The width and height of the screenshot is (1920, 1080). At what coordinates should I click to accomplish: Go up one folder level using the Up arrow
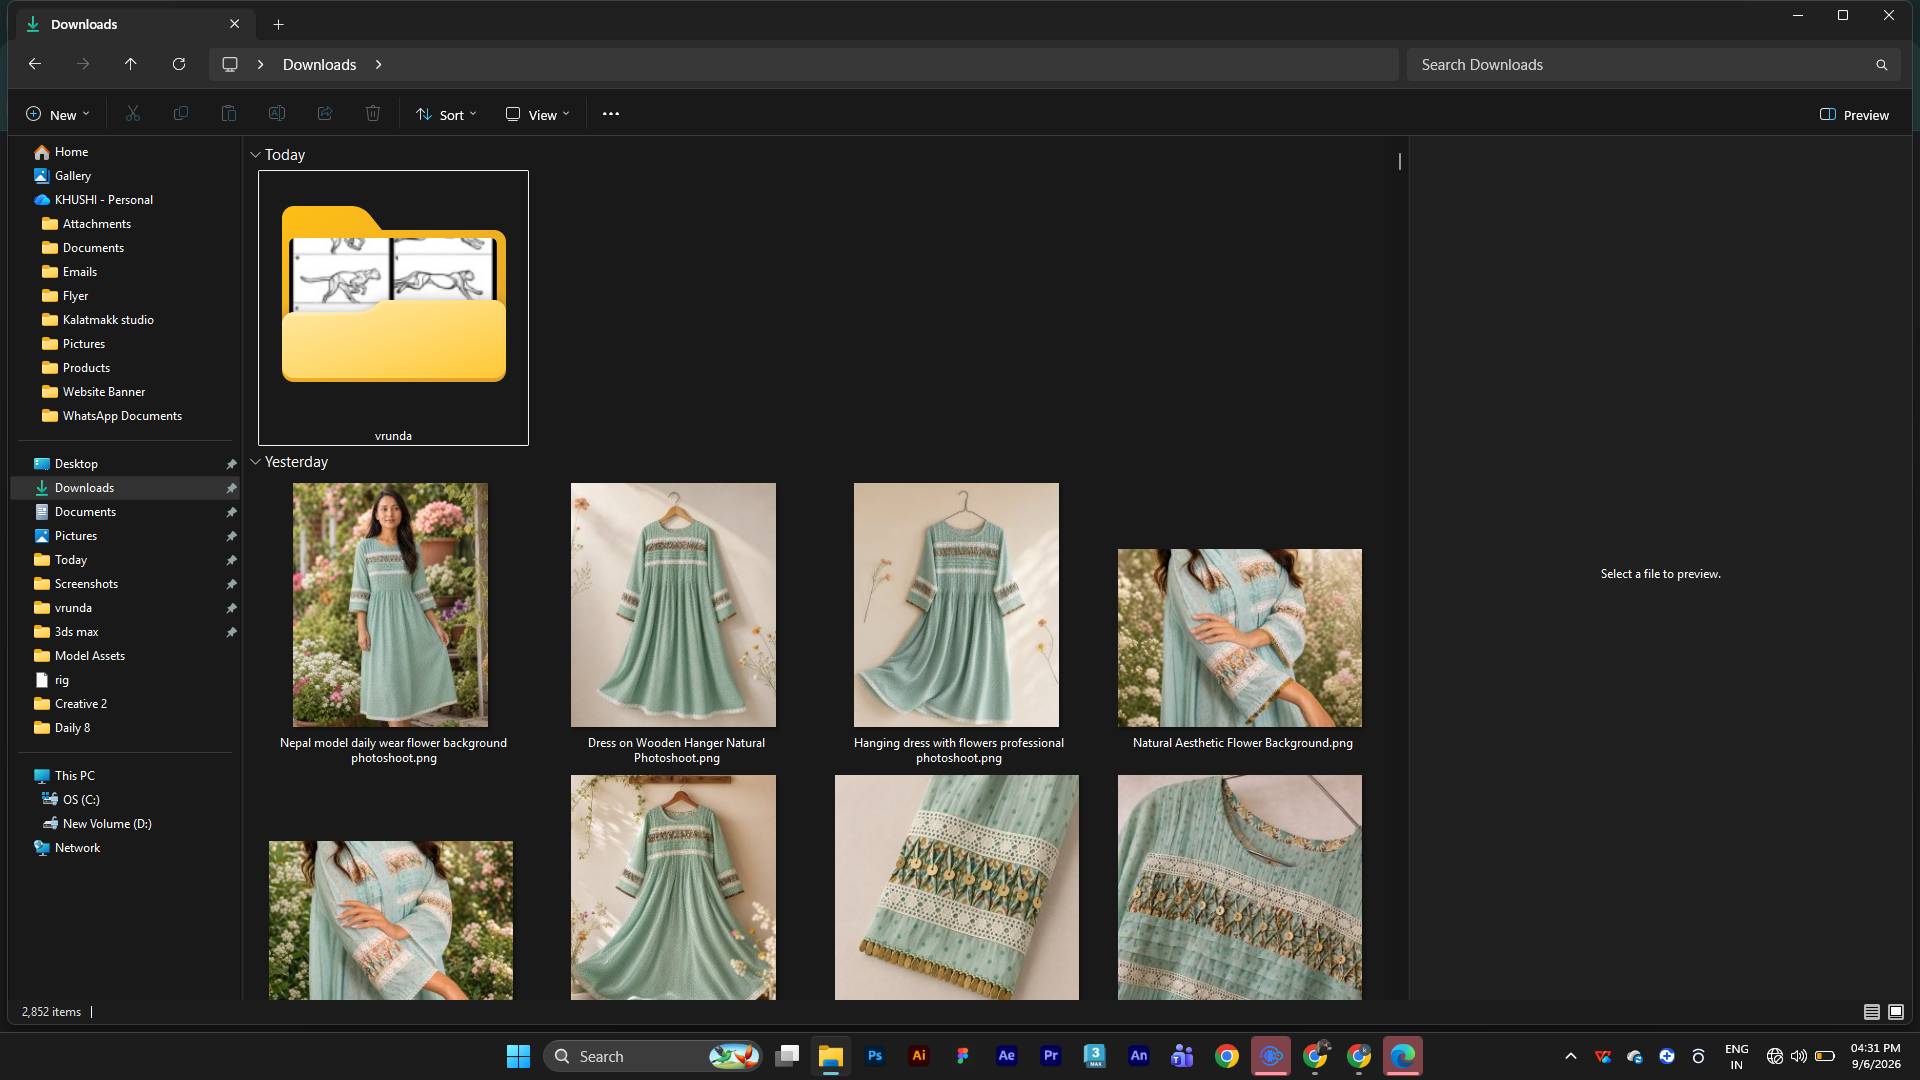[131, 64]
